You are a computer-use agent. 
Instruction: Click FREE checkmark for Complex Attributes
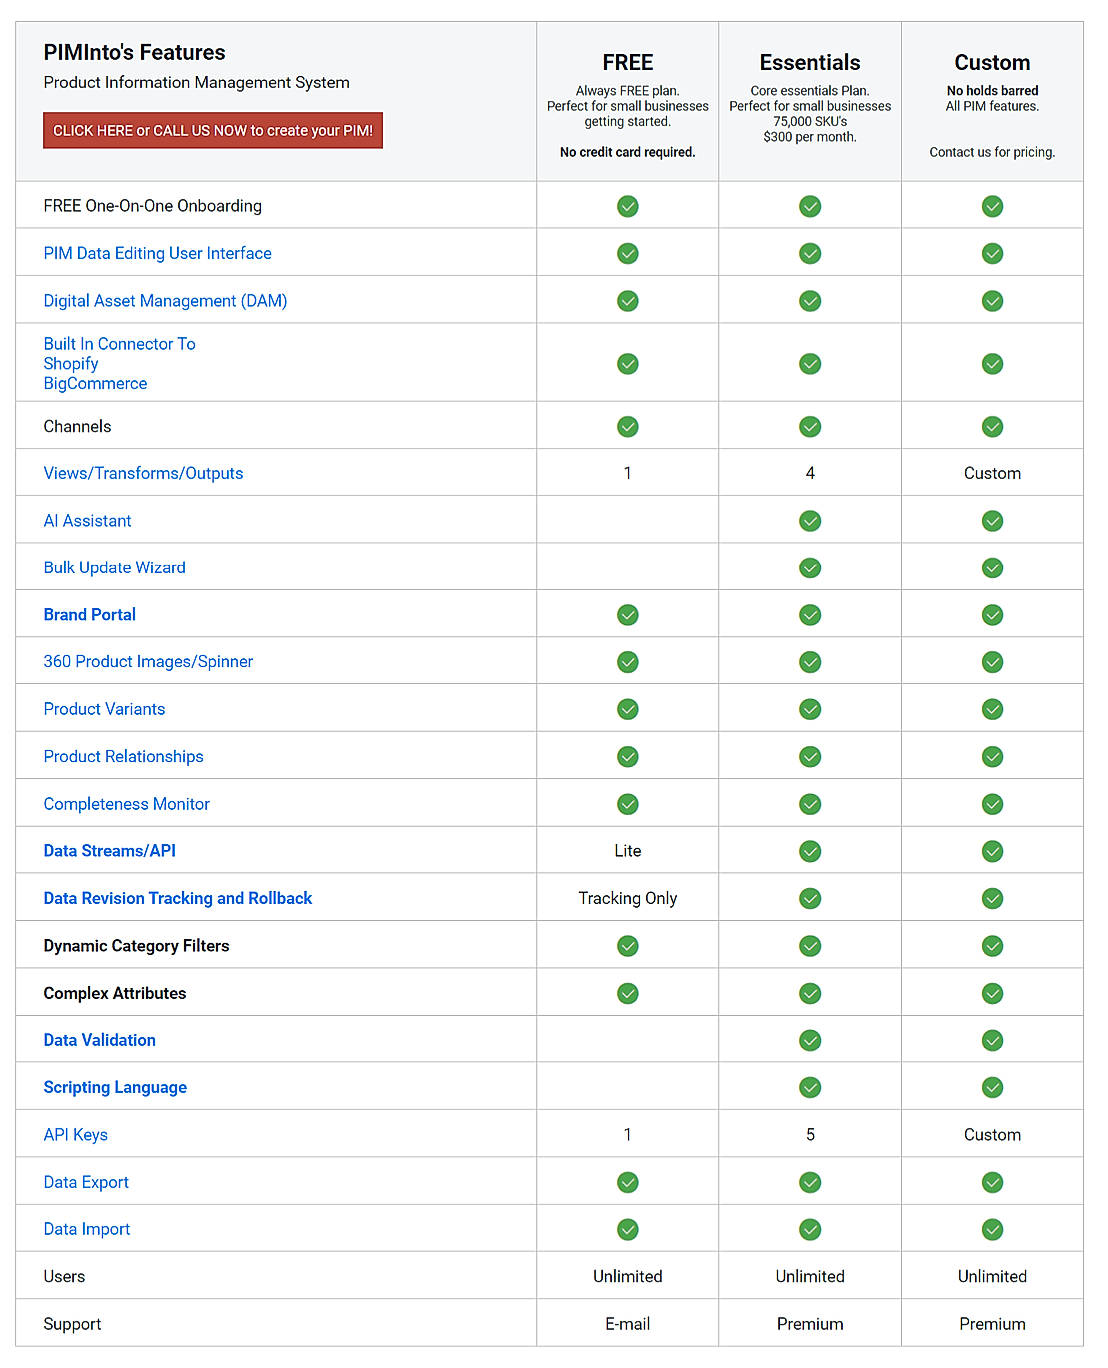coord(627,993)
